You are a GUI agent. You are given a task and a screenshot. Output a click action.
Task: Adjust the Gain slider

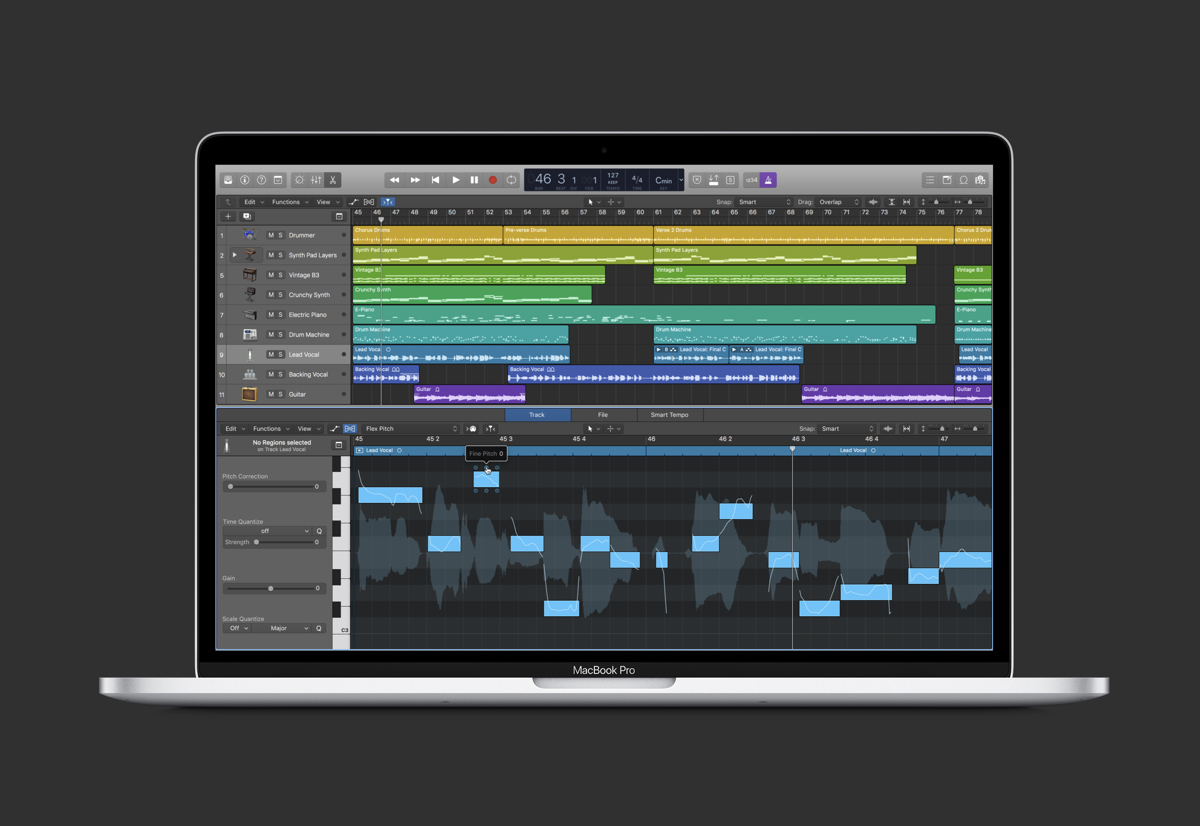pos(270,588)
